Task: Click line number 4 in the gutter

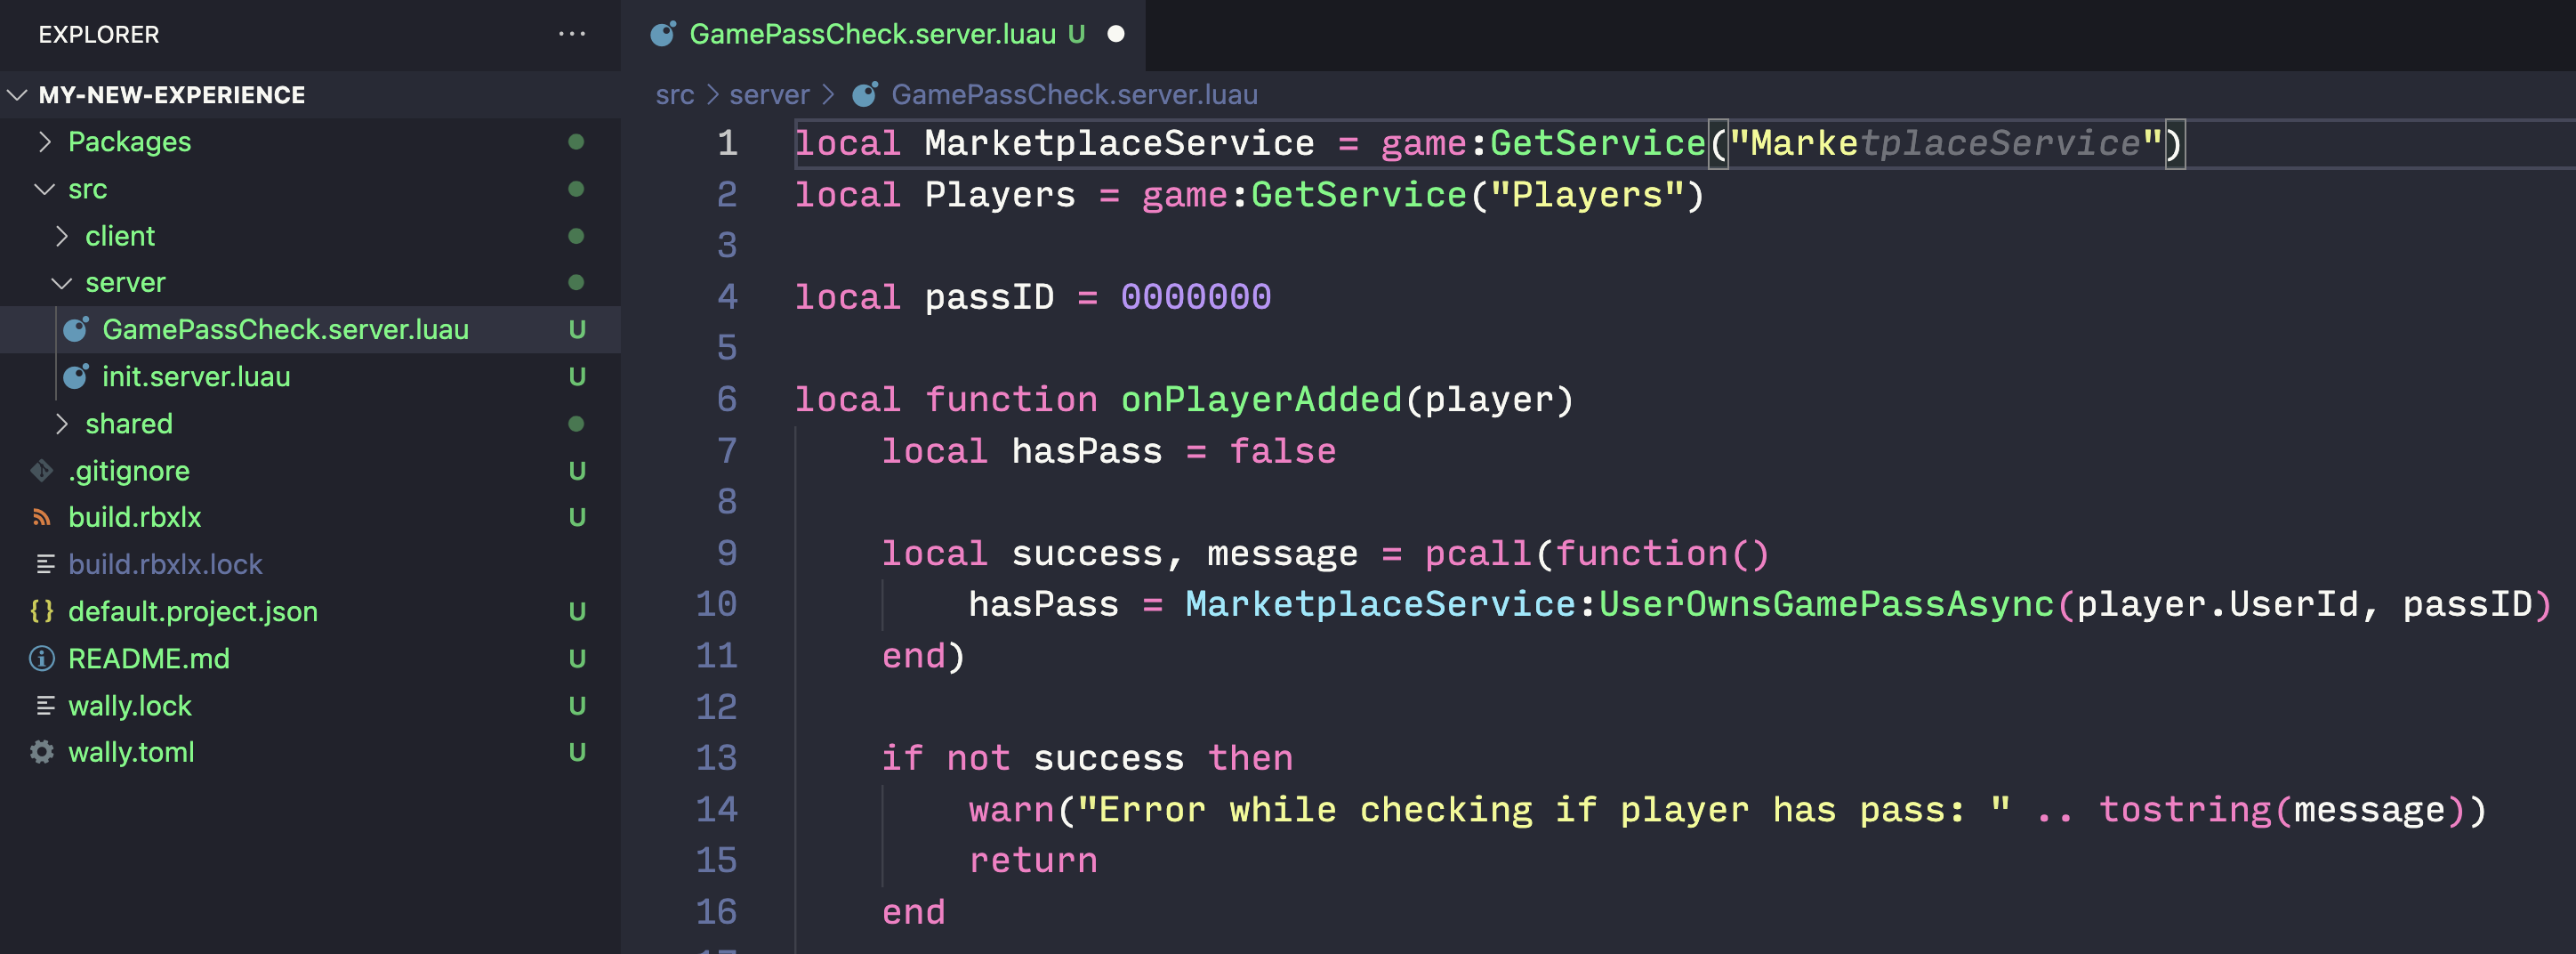Action: (727, 297)
